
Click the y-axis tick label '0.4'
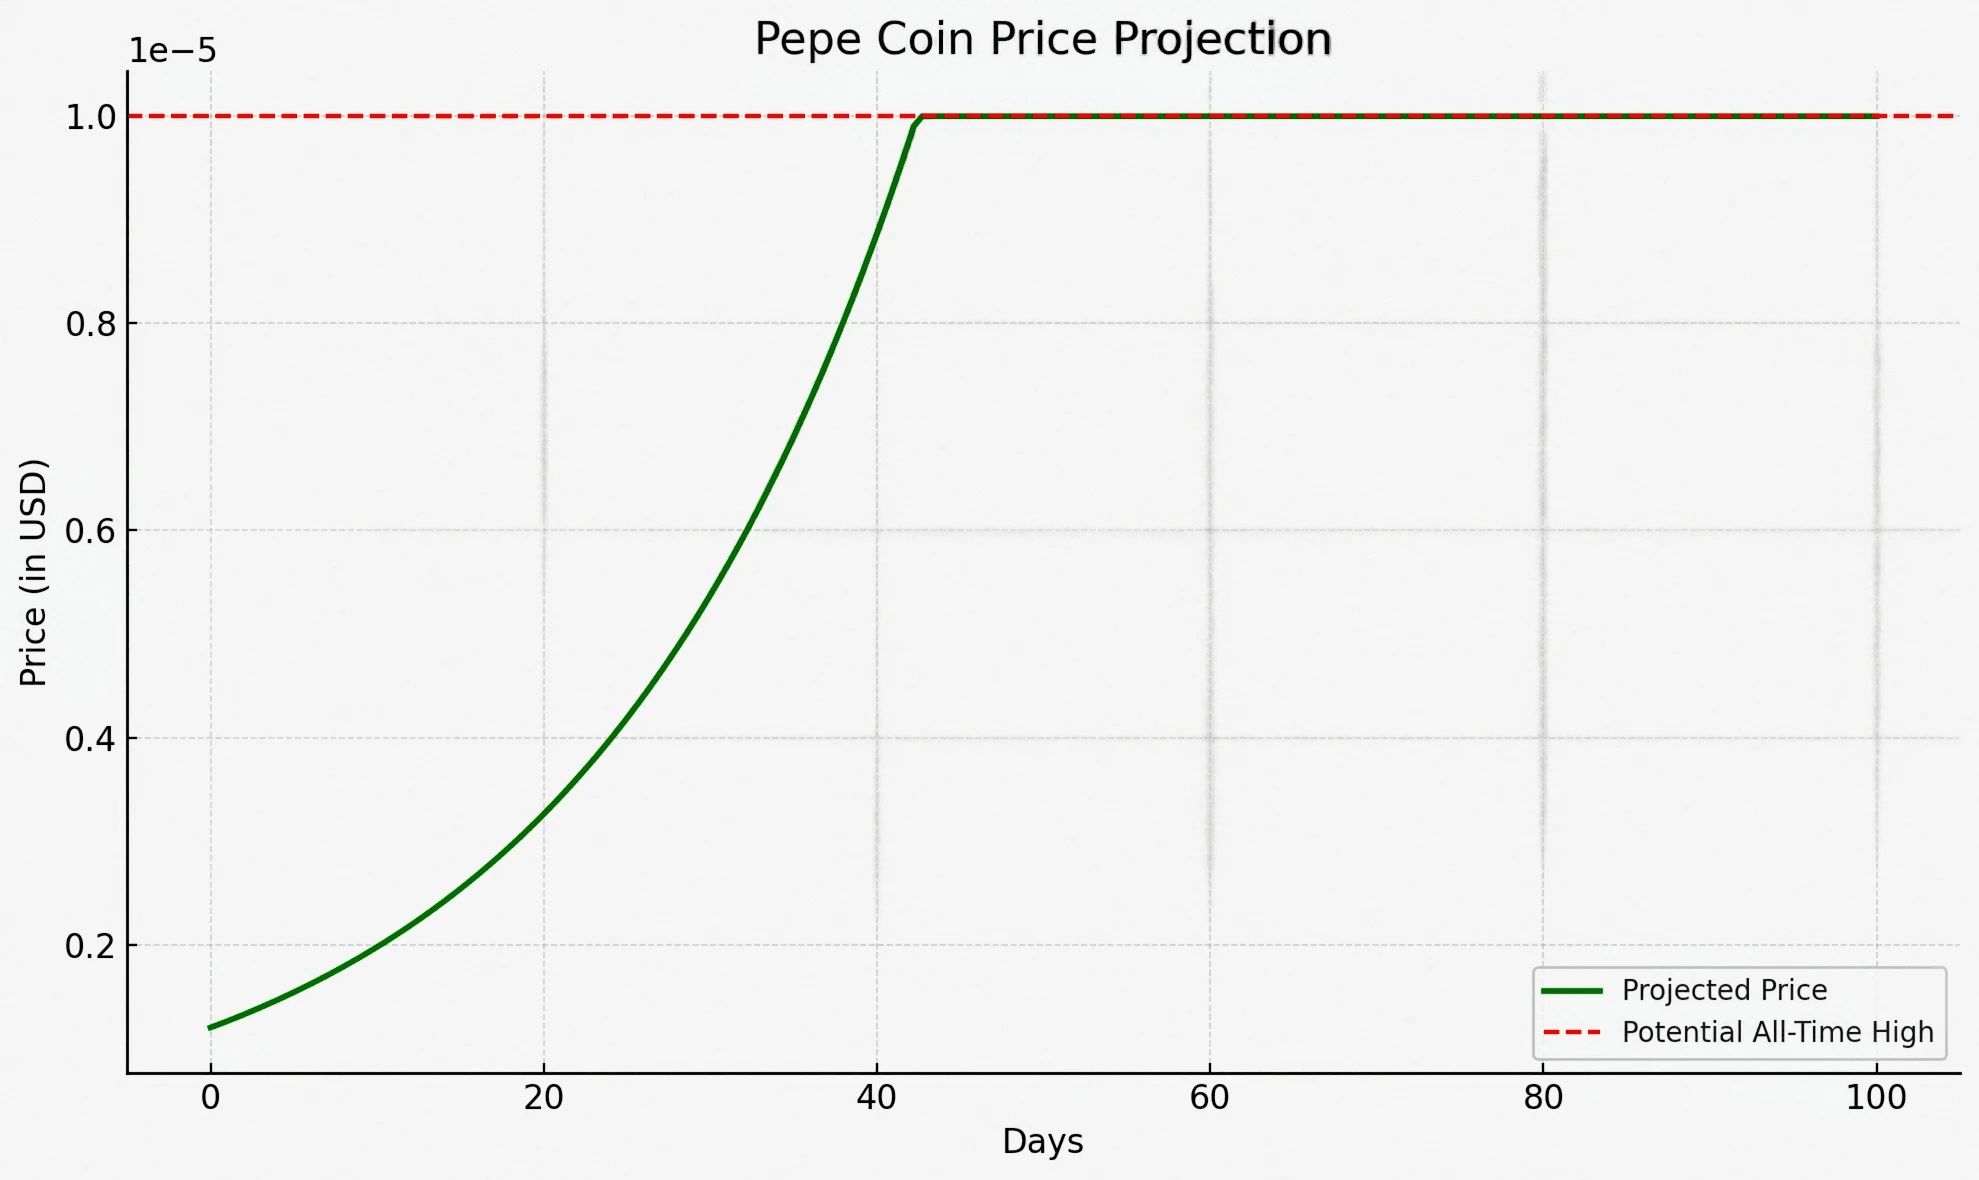(90, 739)
